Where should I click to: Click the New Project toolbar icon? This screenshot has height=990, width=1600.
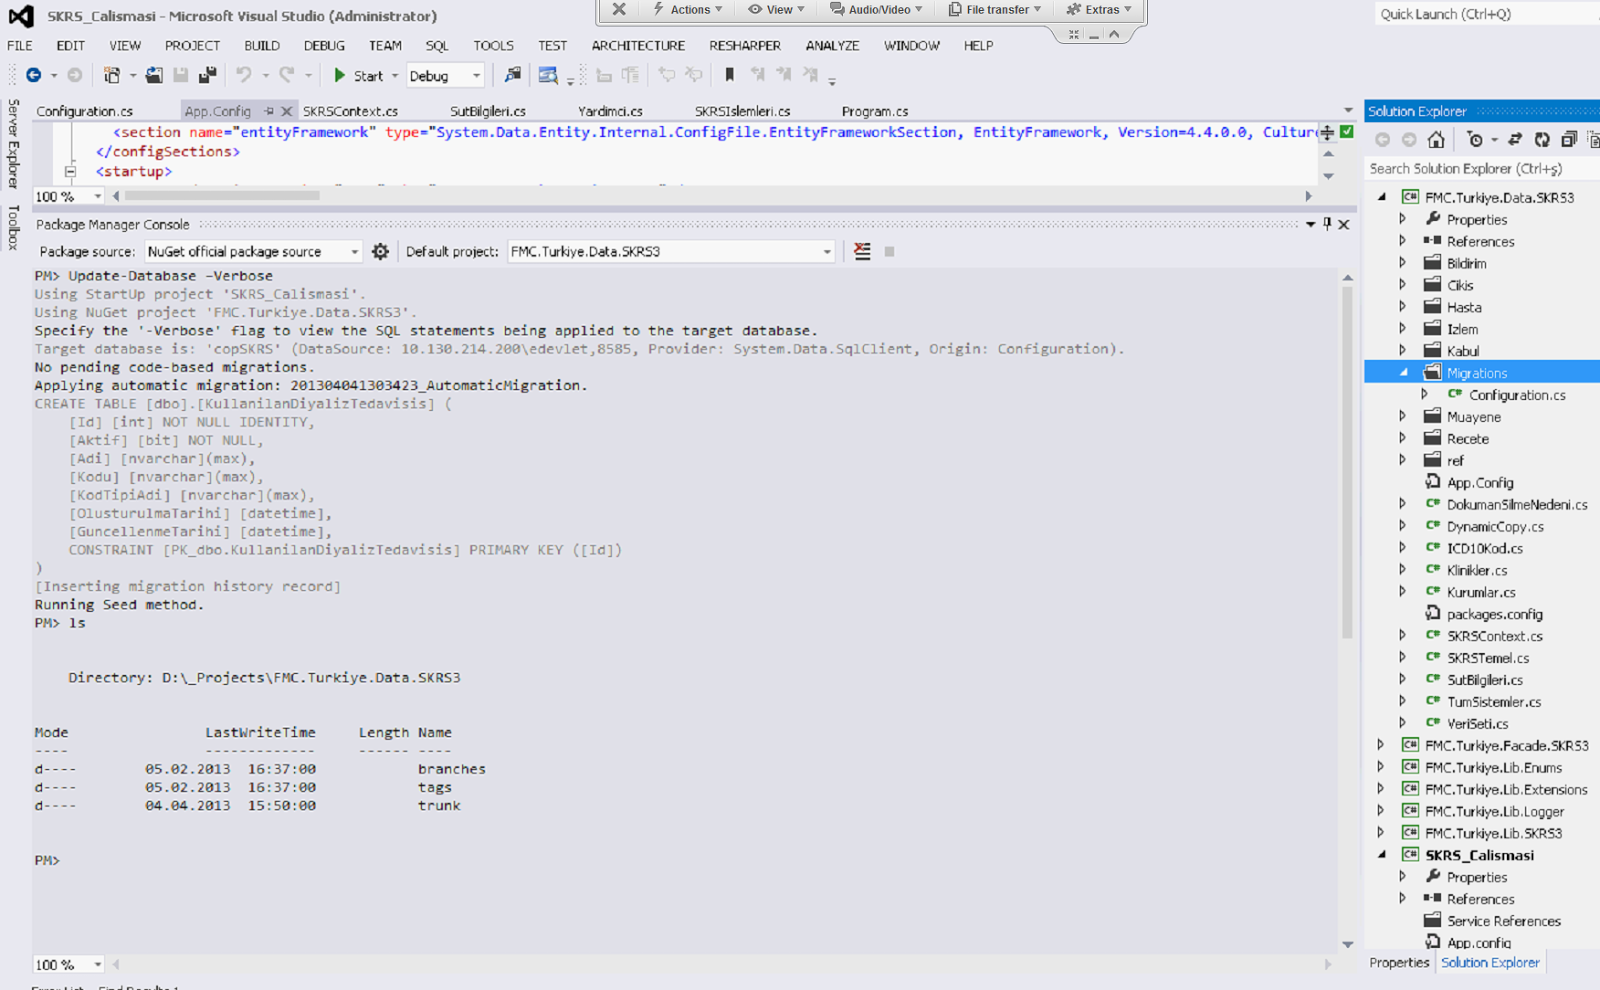(x=112, y=75)
